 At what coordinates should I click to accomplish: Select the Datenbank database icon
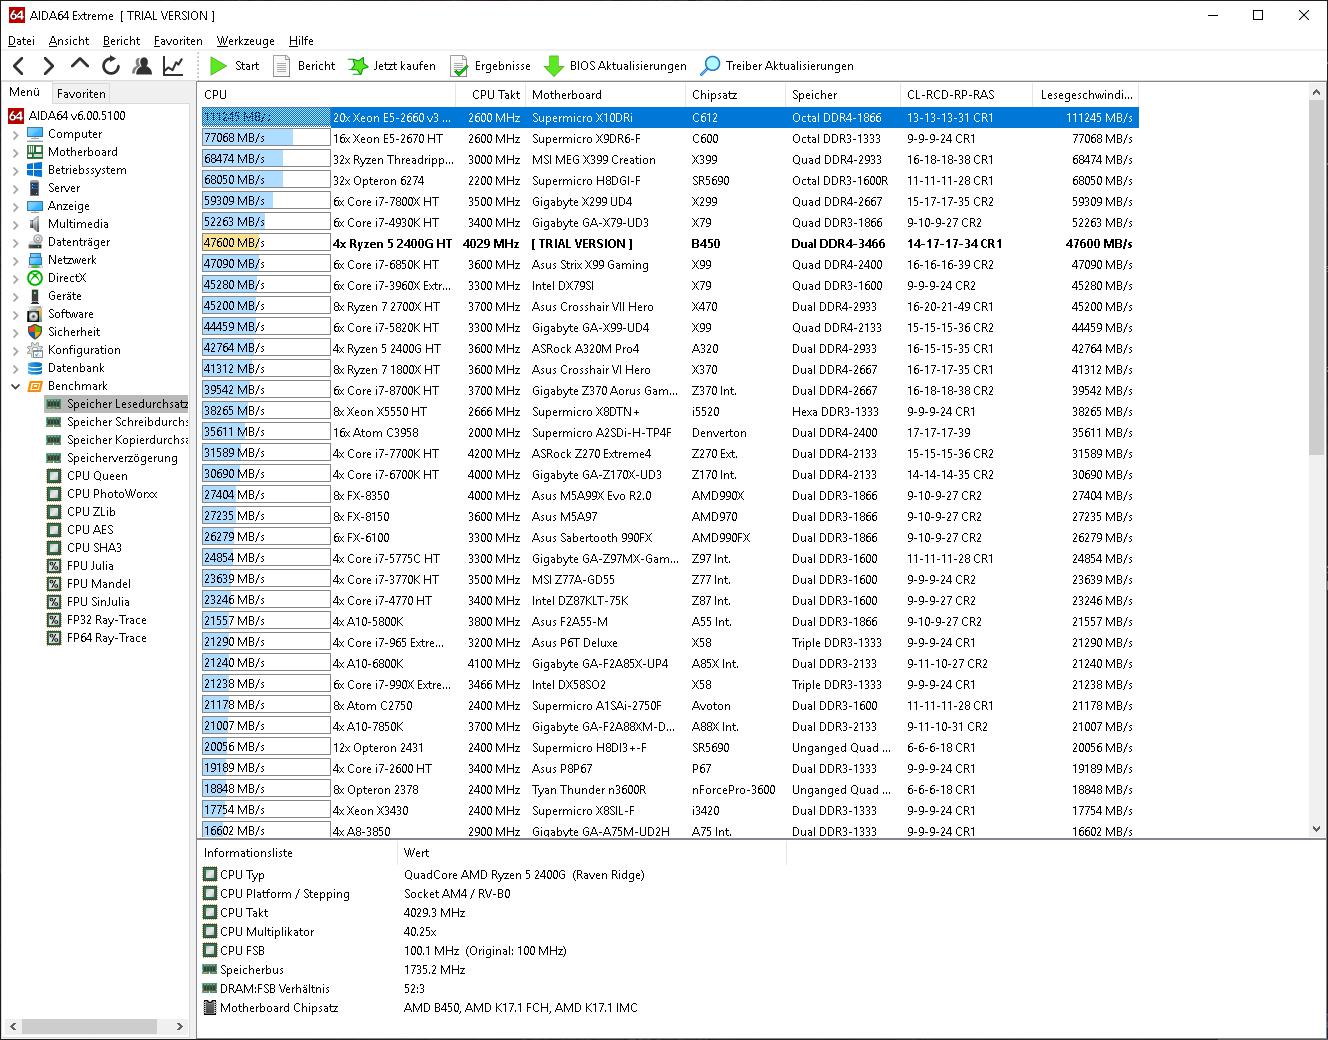(35, 368)
